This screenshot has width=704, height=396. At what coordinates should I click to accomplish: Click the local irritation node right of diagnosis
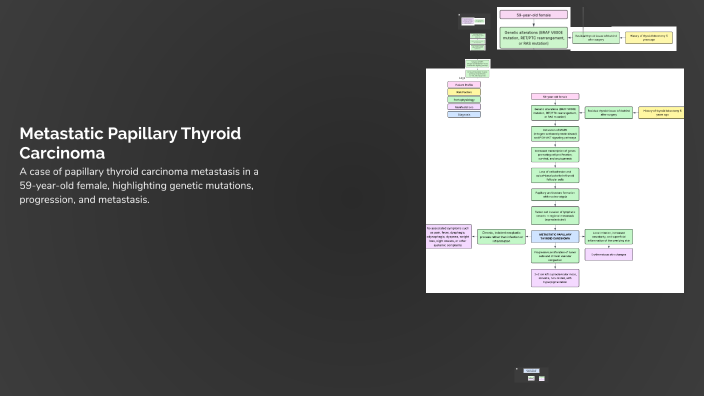pyautogui.click(x=608, y=237)
